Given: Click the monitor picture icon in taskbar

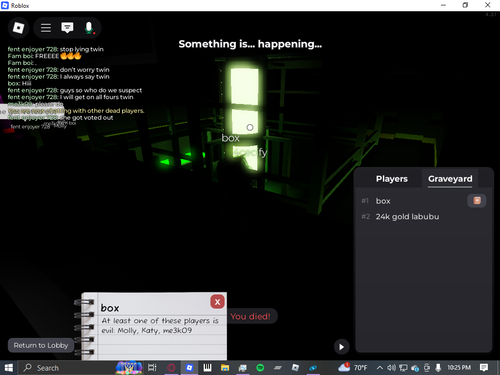Looking at the screenshot, I should [x=243, y=368].
